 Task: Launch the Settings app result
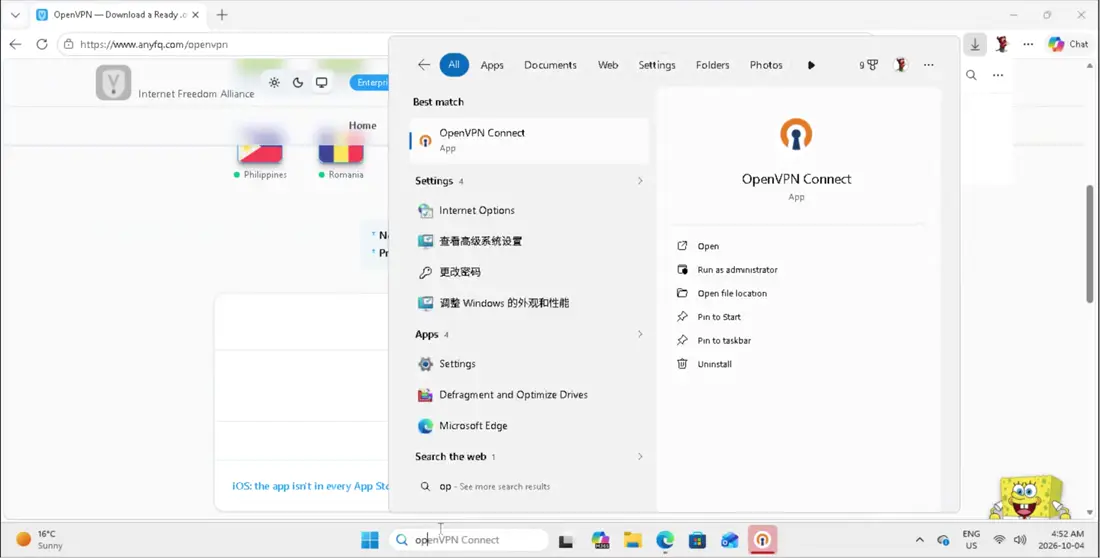pyautogui.click(x=529, y=364)
